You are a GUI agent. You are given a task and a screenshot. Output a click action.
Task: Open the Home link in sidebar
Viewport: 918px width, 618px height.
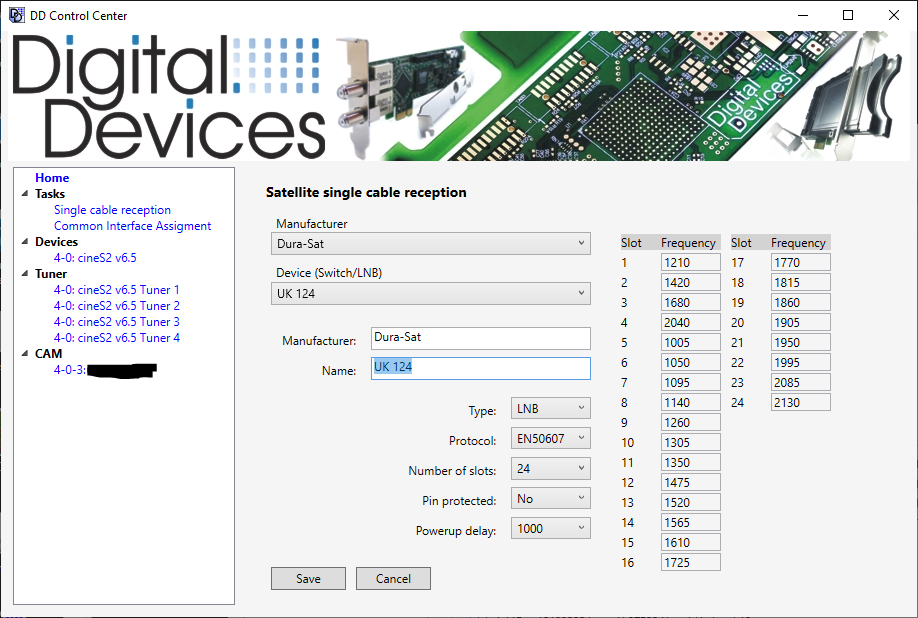(52, 178)
